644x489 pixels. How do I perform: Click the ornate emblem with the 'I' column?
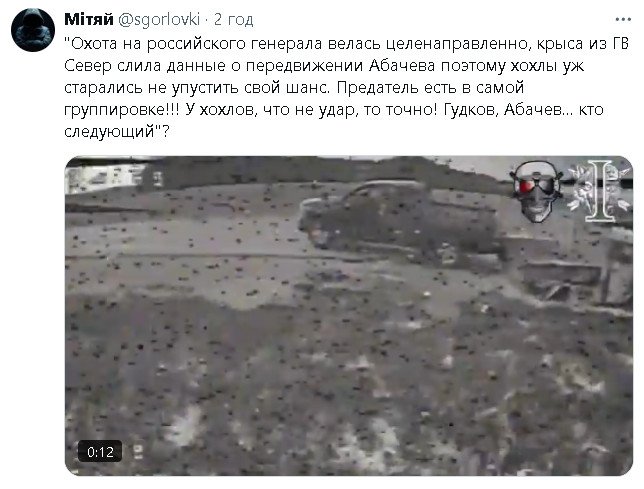pyautogui.click(x=599, y=191)
